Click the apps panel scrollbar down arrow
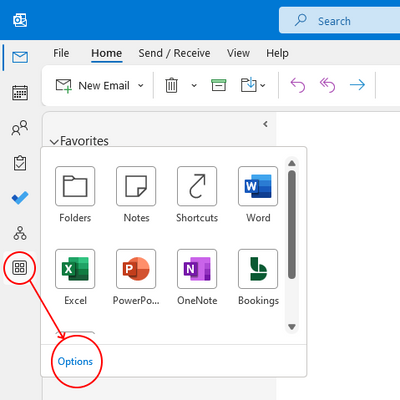The height and width of the screenshot is (400, 400). tap(292, 327)
